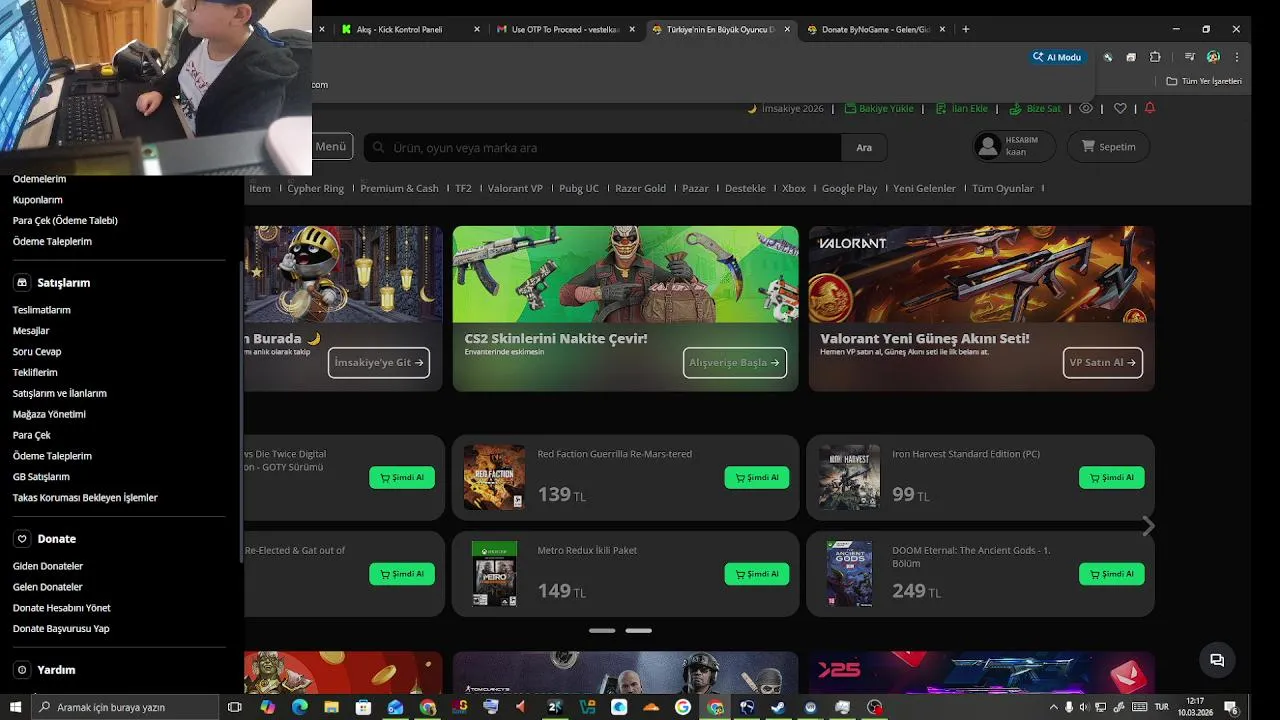Select the Google Play category
Screen dimensions: 1280x720
tap(849, 188)
